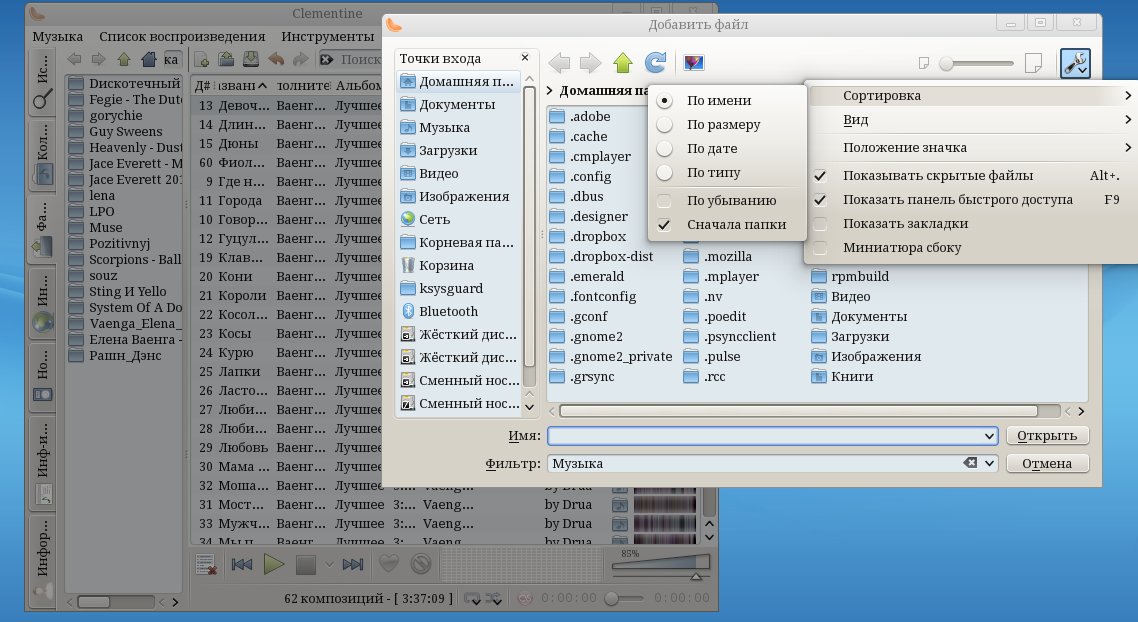The image size is (1138, 622).
Task: Click the file preview toggle icon
Action: pyautogui.click(x=694, y=64)
